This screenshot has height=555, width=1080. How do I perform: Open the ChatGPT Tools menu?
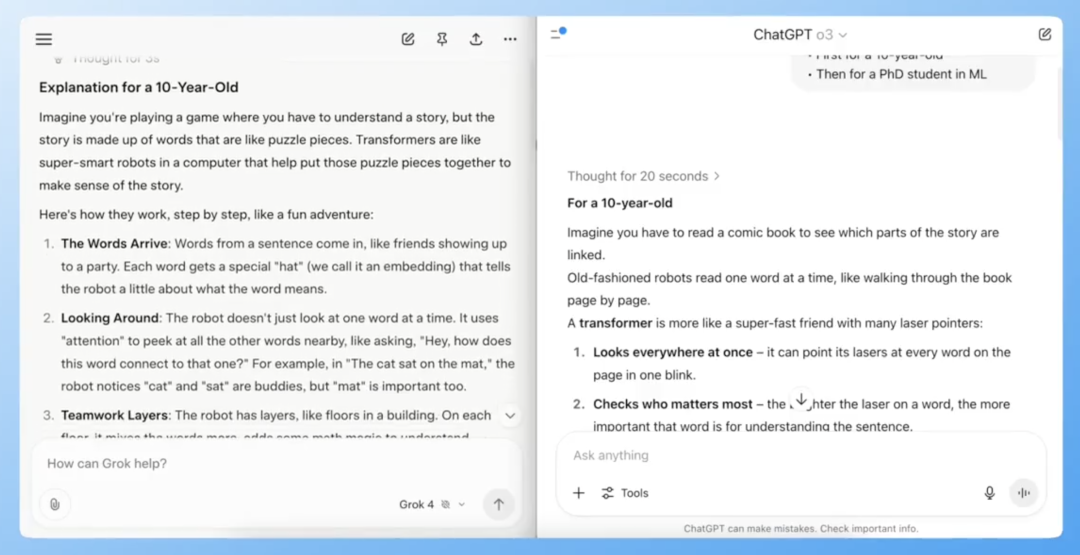625,493
